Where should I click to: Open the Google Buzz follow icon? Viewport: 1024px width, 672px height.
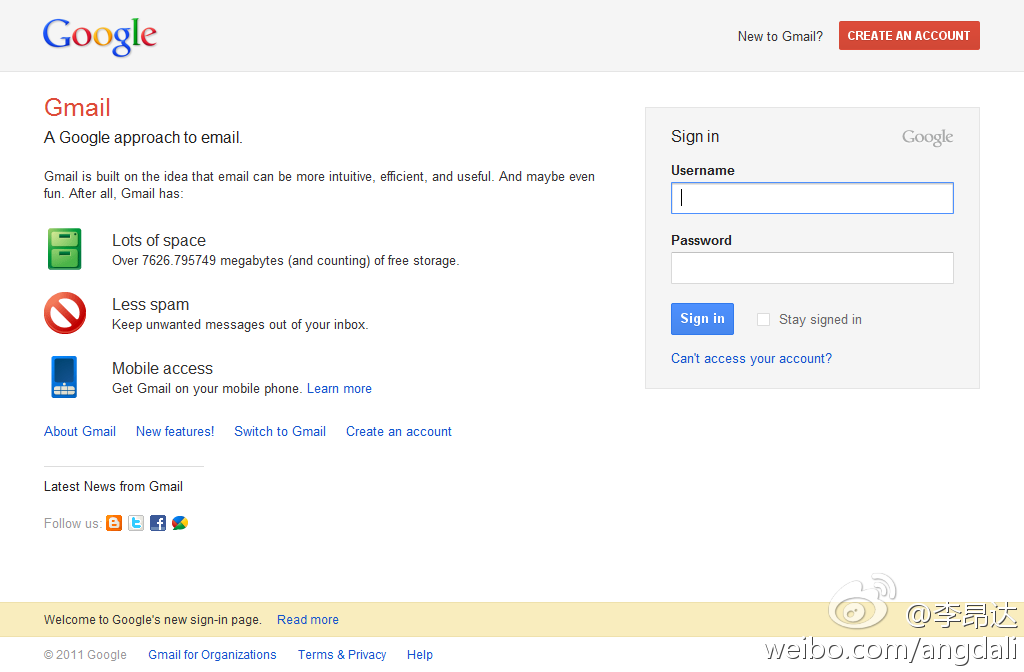(x=180, y=523)
